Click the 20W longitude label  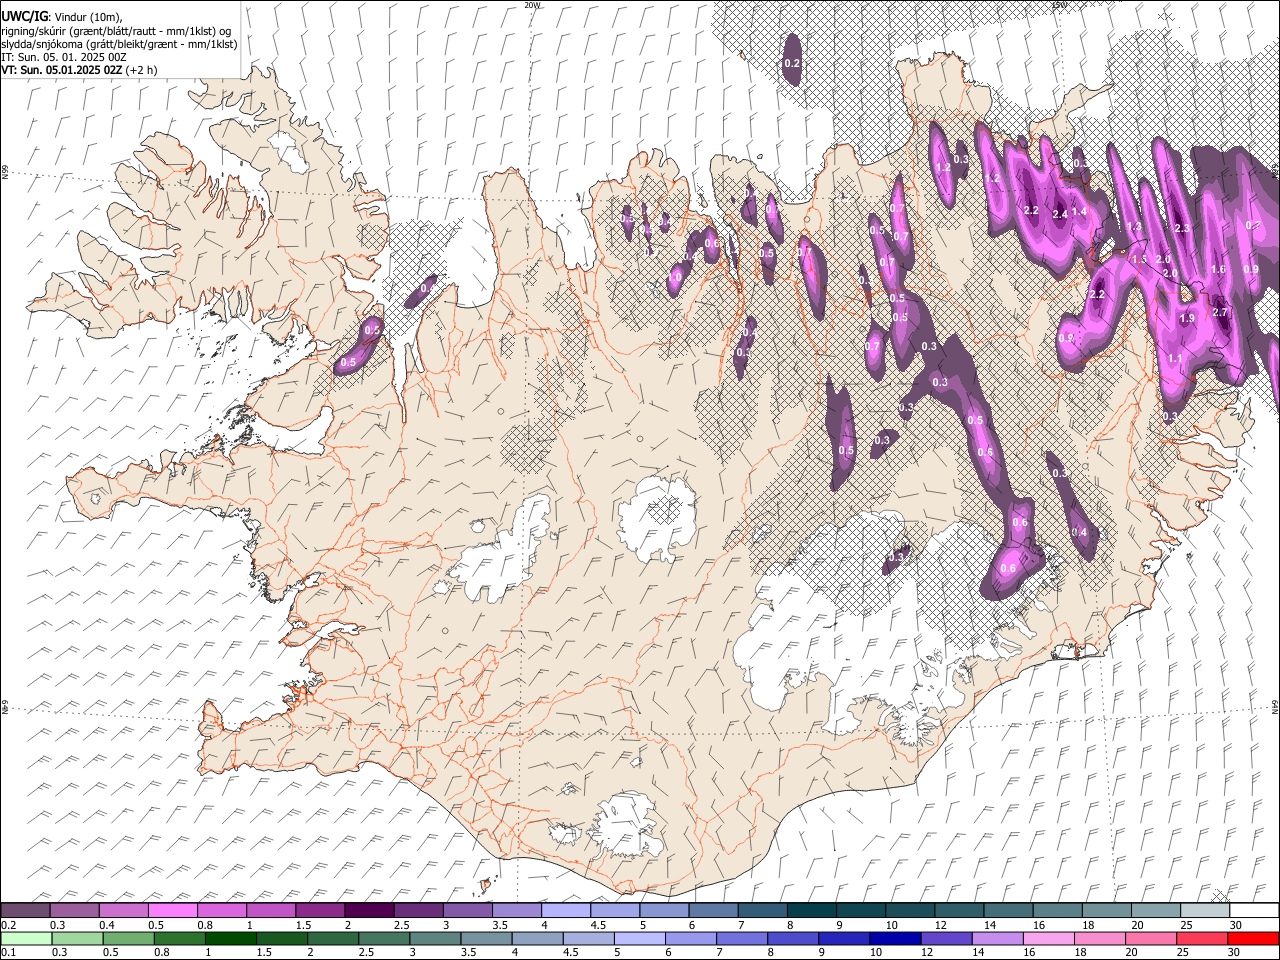pos(532,4)
